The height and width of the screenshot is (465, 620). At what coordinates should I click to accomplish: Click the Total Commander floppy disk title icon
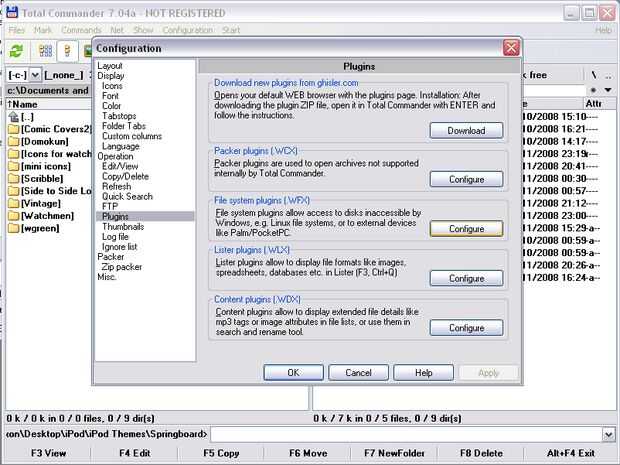point(12,12)
